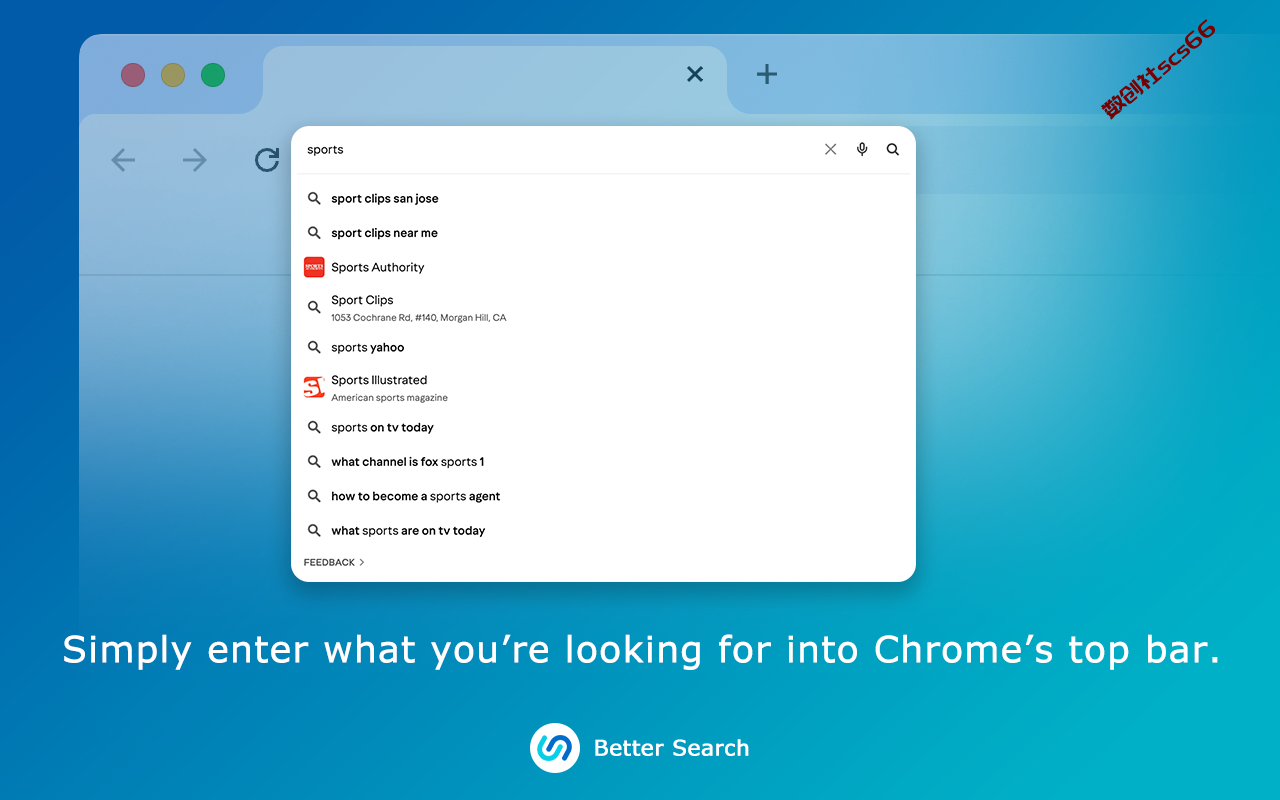Select the sports yahoo suggestion
Viewport: 1280px width, 800px height.
(x=603, y=347)
